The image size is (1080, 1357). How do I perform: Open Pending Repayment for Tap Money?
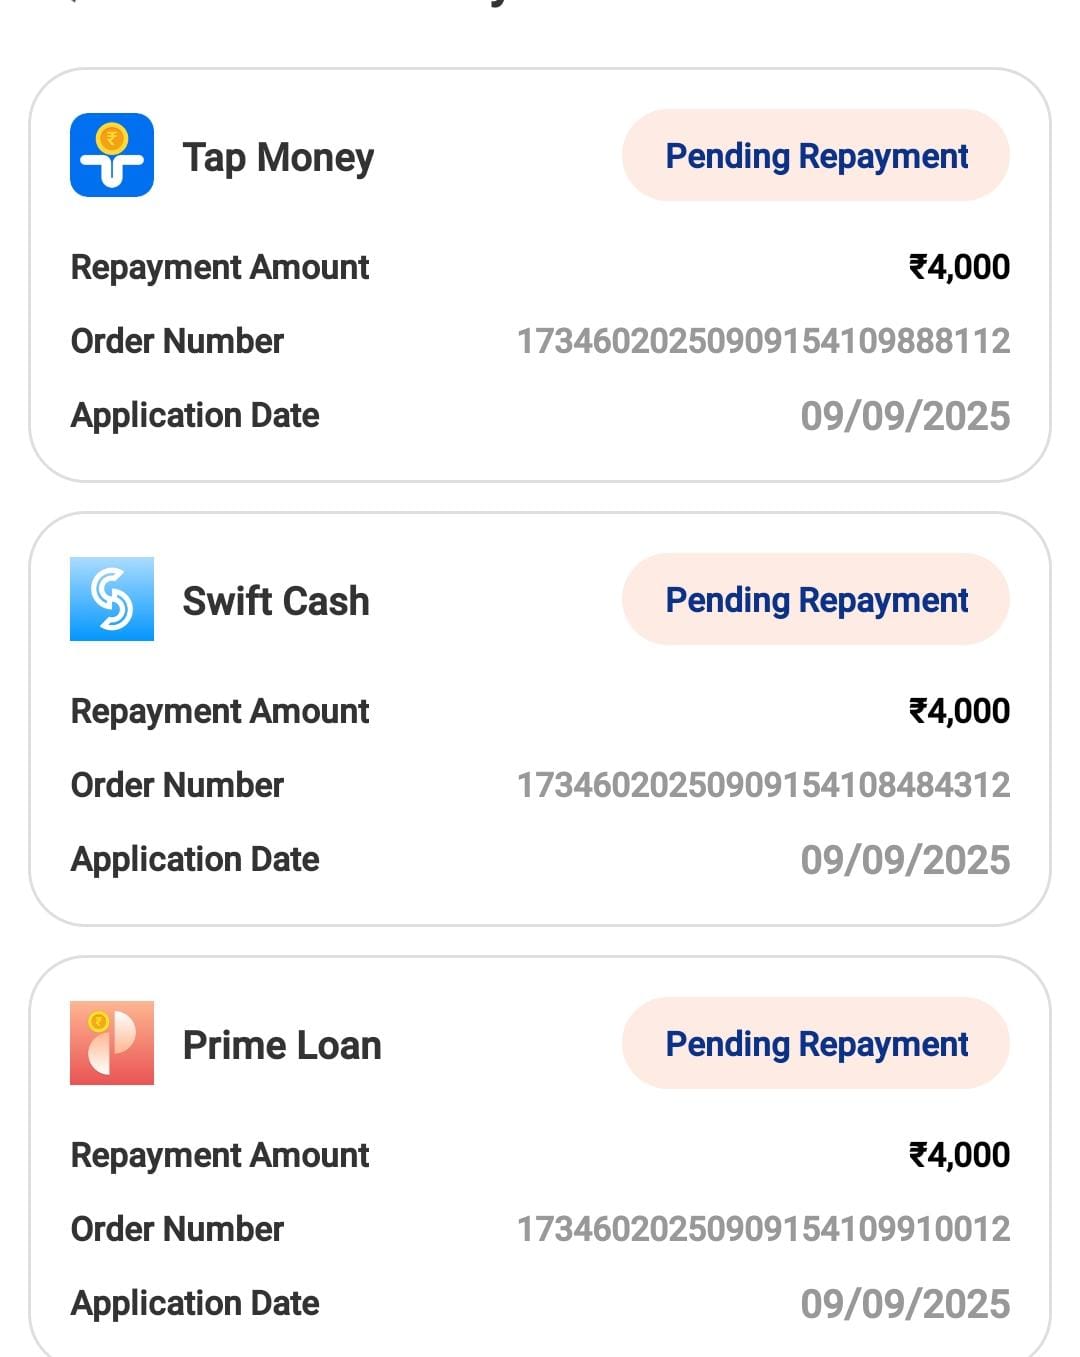(x=816, y=156)
